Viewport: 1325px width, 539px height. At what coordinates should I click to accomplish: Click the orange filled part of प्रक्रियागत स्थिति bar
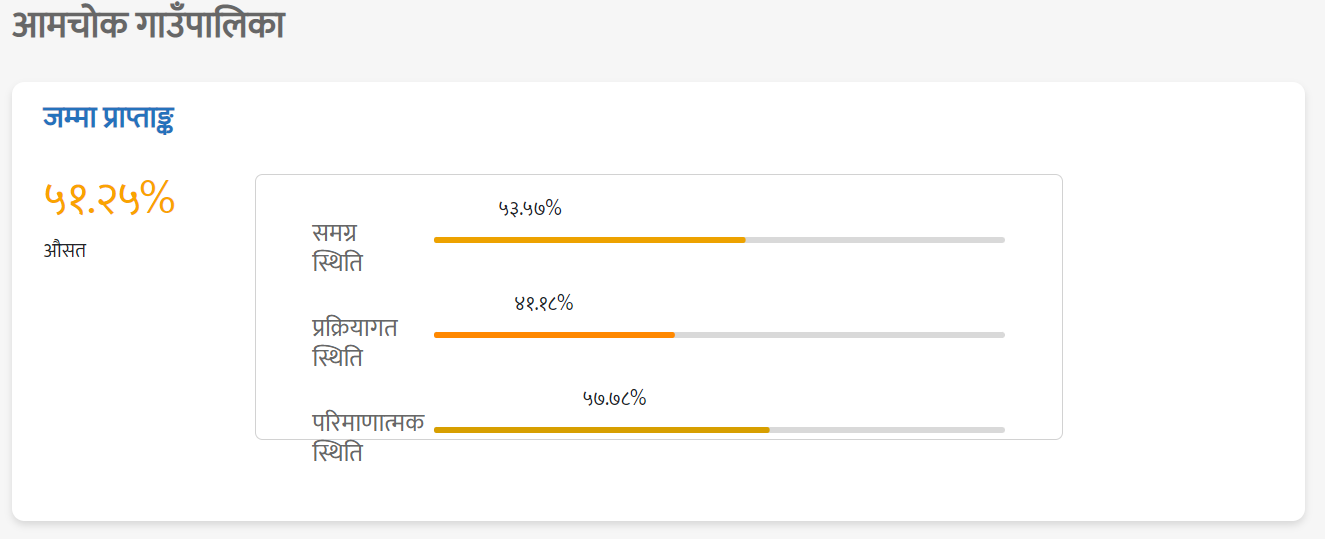[554, 335]
